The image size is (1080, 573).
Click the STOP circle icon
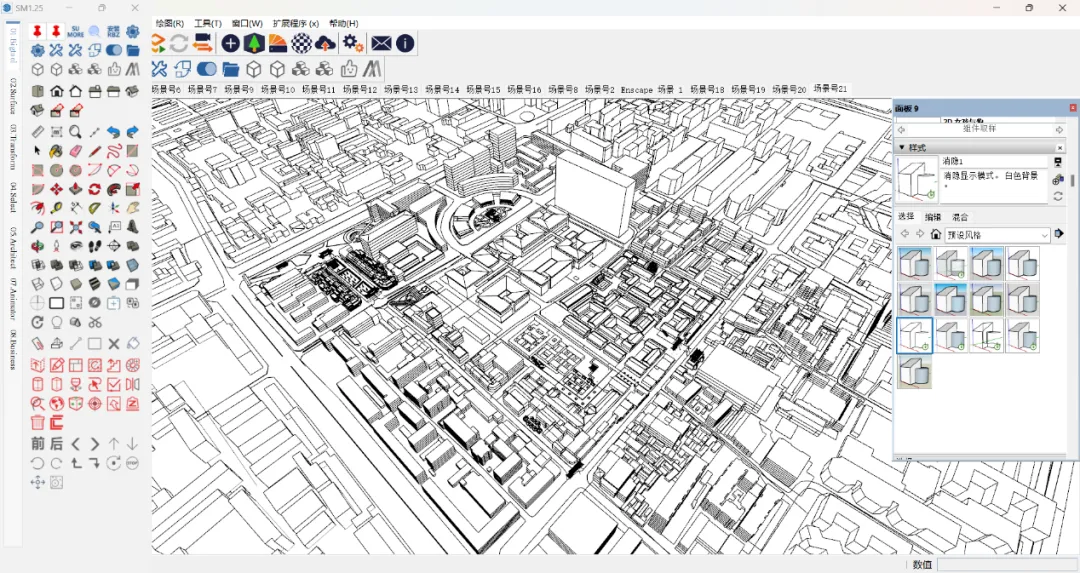click(x=132, y=463)
